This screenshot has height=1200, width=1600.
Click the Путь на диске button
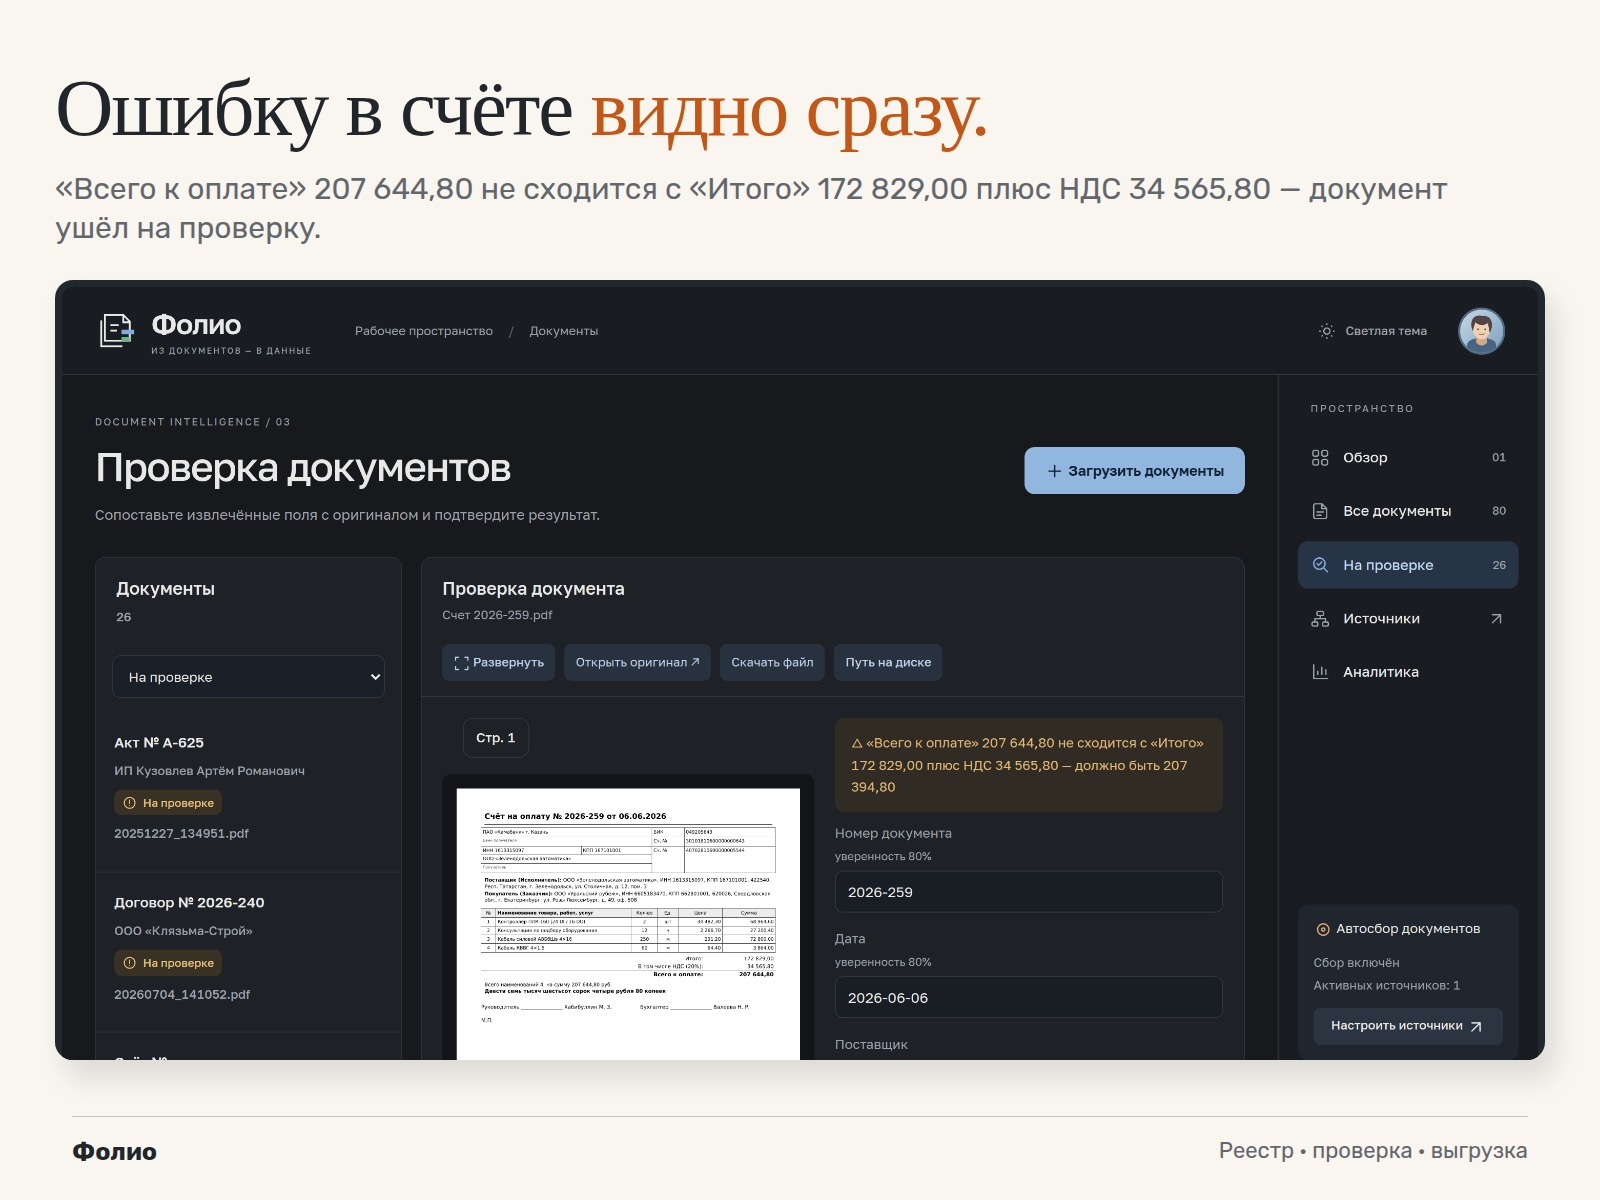(888, 662)
